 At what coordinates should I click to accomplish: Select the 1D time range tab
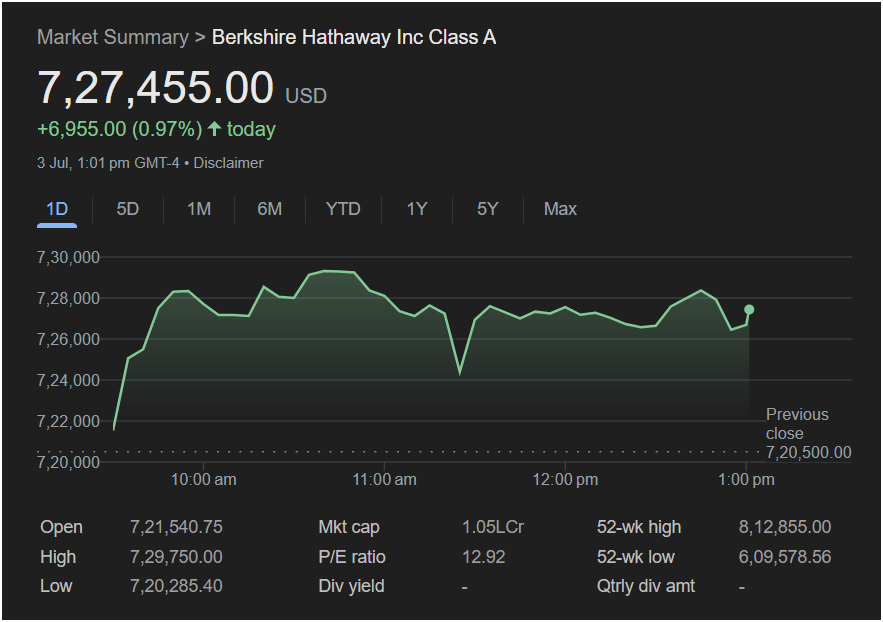(57, 209)
